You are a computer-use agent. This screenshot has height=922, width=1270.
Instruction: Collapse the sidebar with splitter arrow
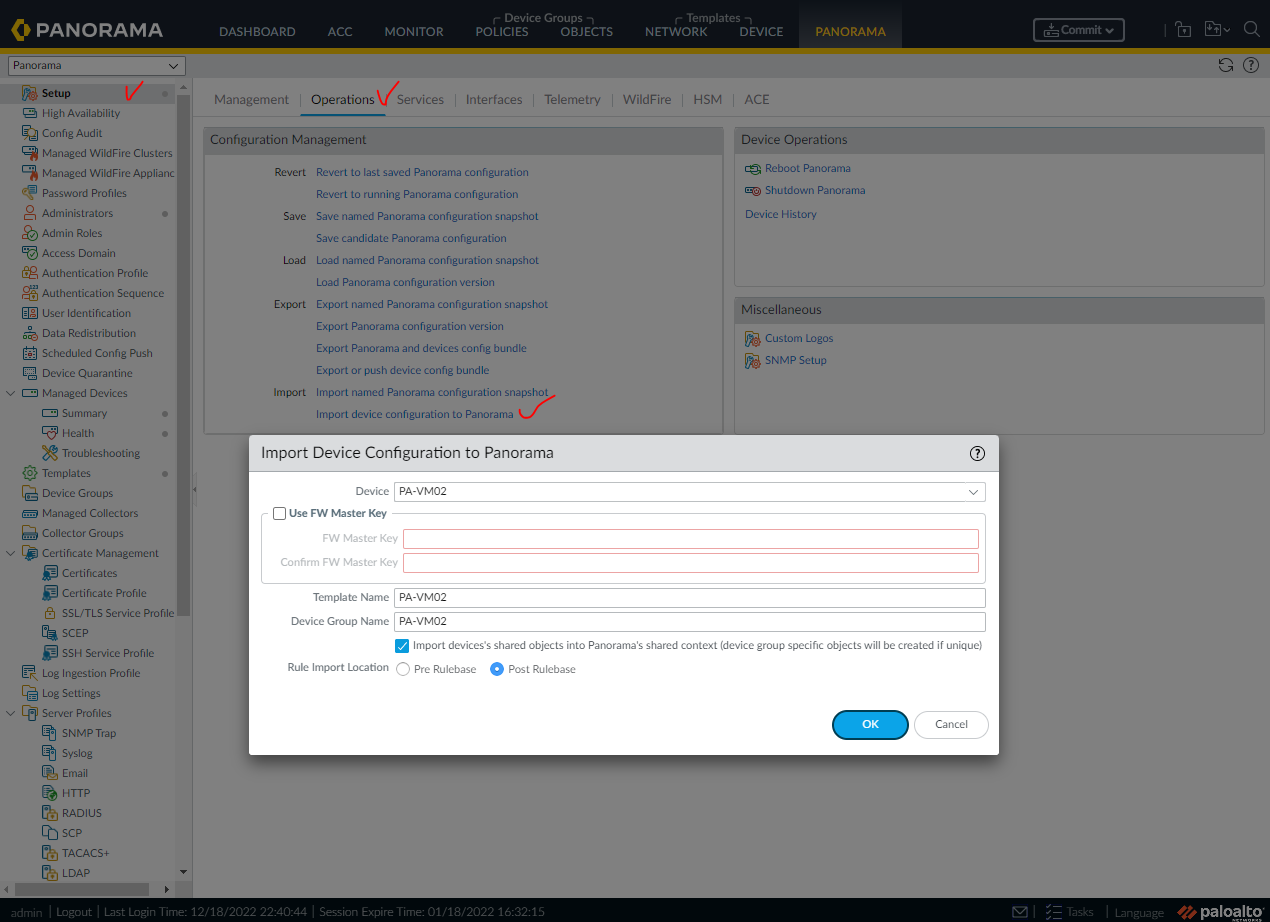[x=195, y=489]
